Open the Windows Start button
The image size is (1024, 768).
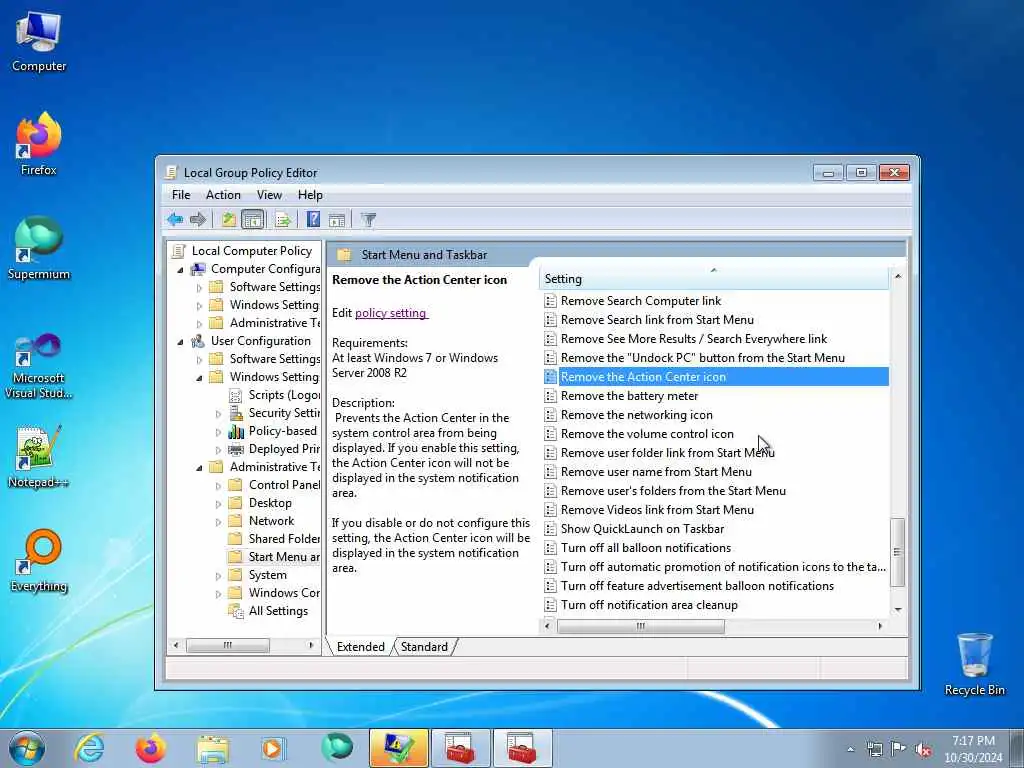pyautogui.click(x=27, y=748)
